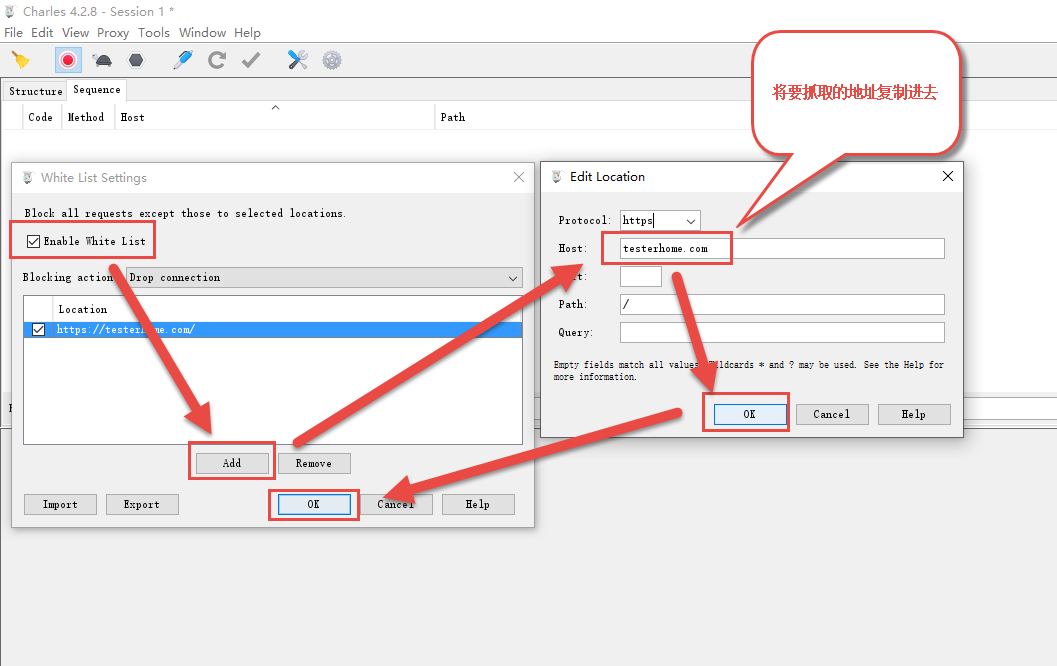Click the Path input field
1057x666 pixels.
click(x=782, y=305)
